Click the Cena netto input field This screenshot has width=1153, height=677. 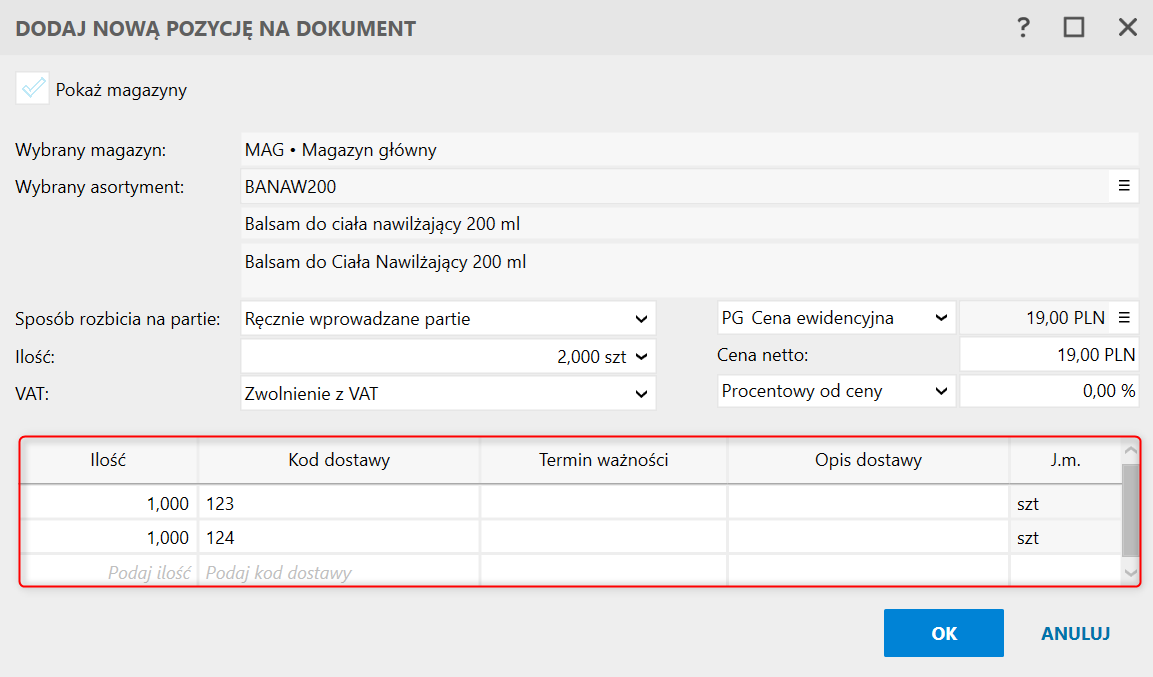coord(1048,355)
